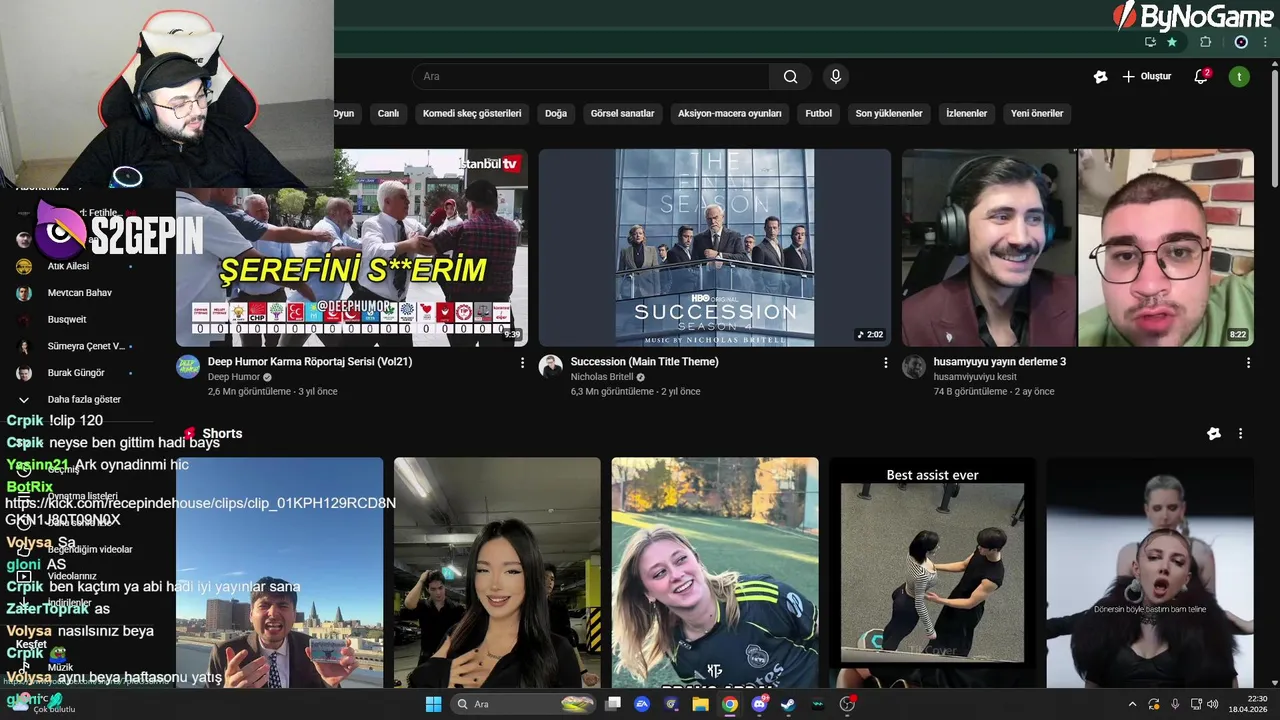Open 'Deep Humor Karma Röportaj Serisi (Vol21)' title
The width and height of the screenshot is (1280, 720).
point(310,362)
